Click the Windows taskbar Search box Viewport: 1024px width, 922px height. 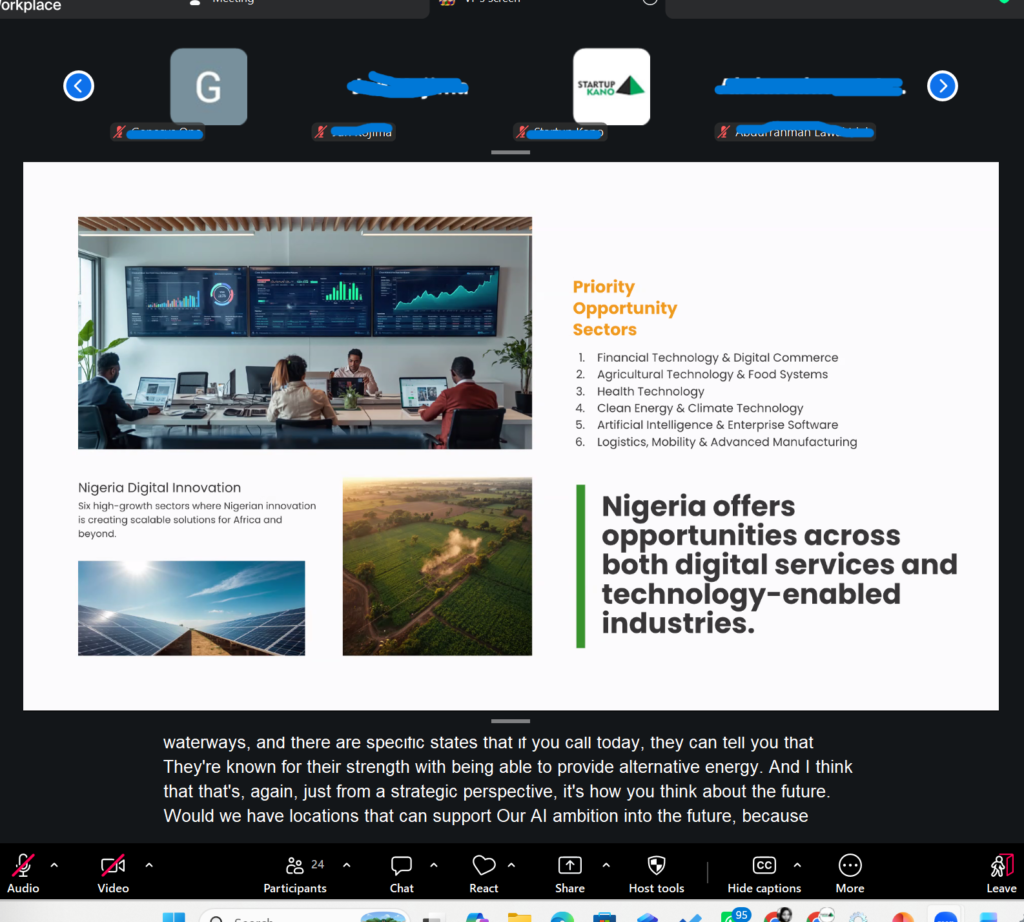(x=304, y=915)
